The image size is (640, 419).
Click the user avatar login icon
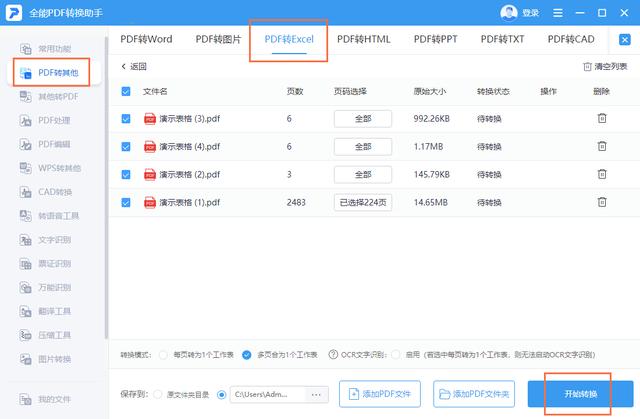[x=509, y=13]
